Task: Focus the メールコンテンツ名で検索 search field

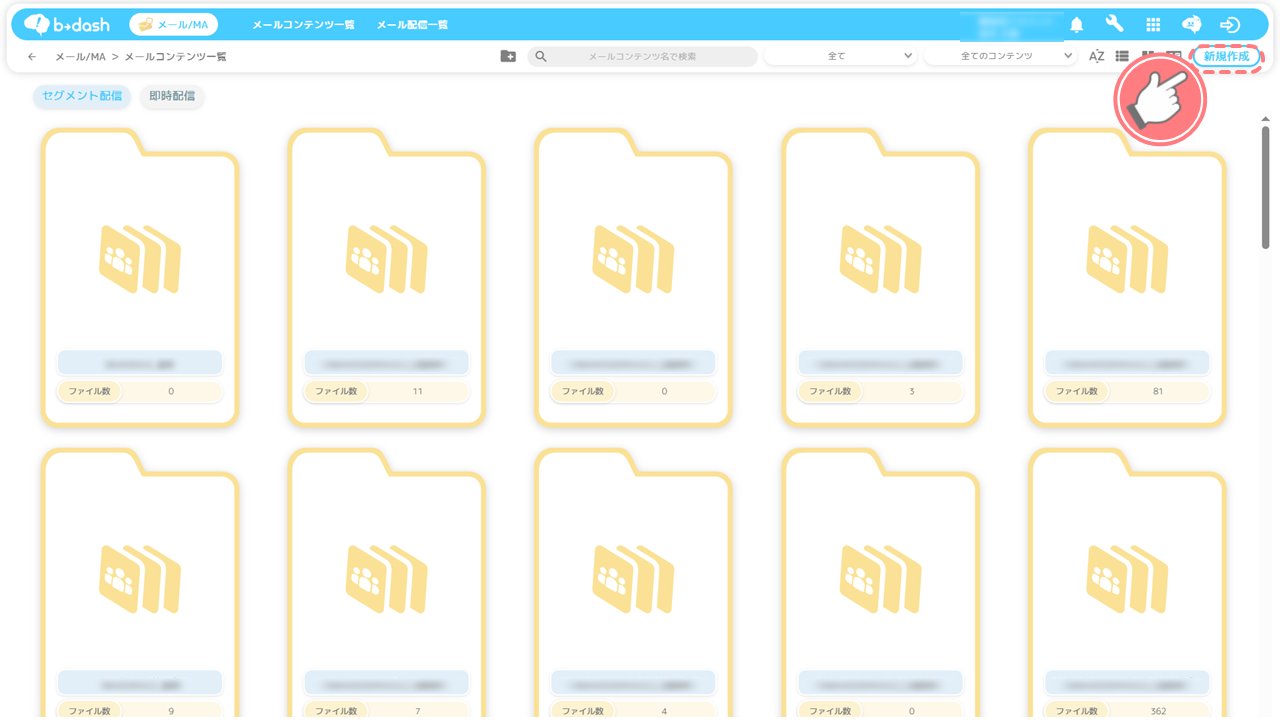Action: click(642, 57)
